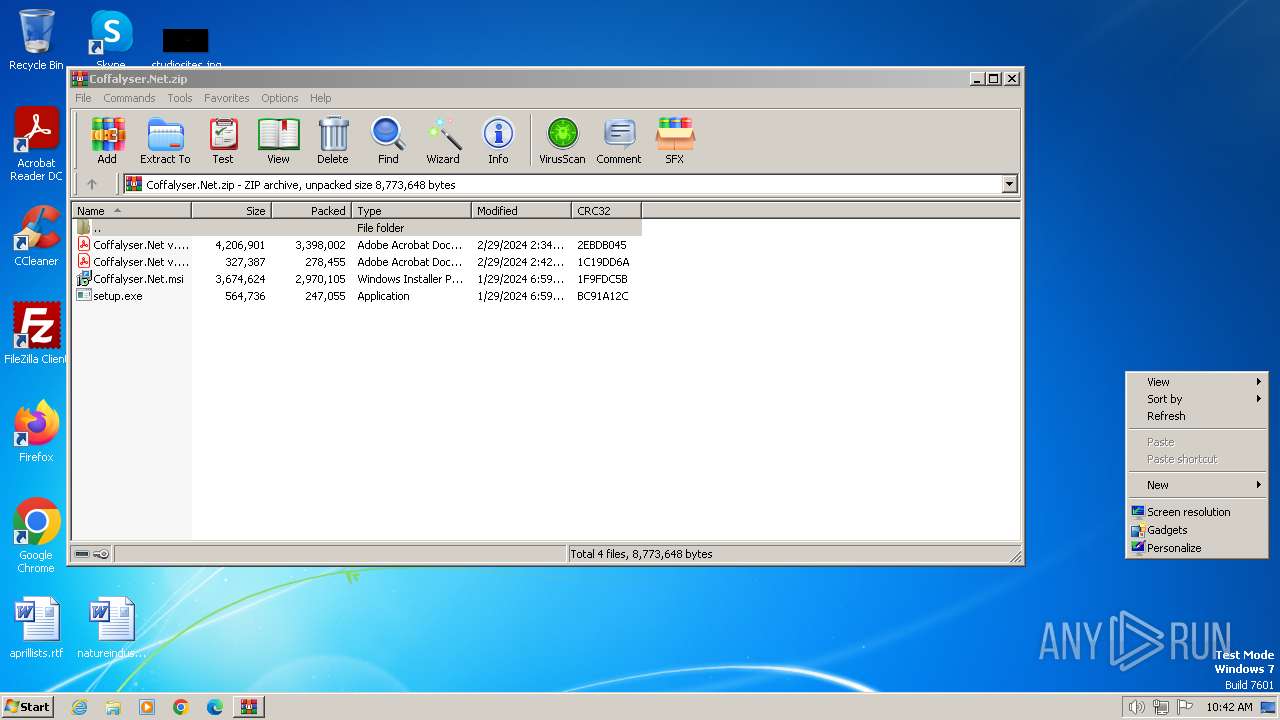Screen dimensions: 1280x720
Task: Sort by Modified column header
Action: point(522,211)
